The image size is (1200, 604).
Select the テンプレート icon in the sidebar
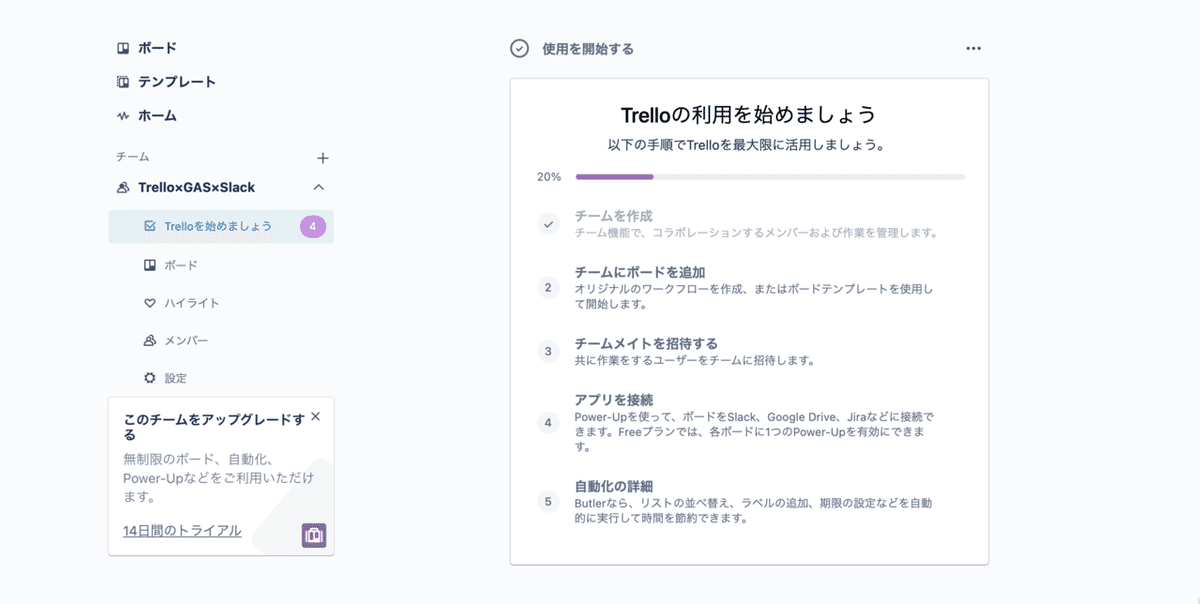pos(122,81)
